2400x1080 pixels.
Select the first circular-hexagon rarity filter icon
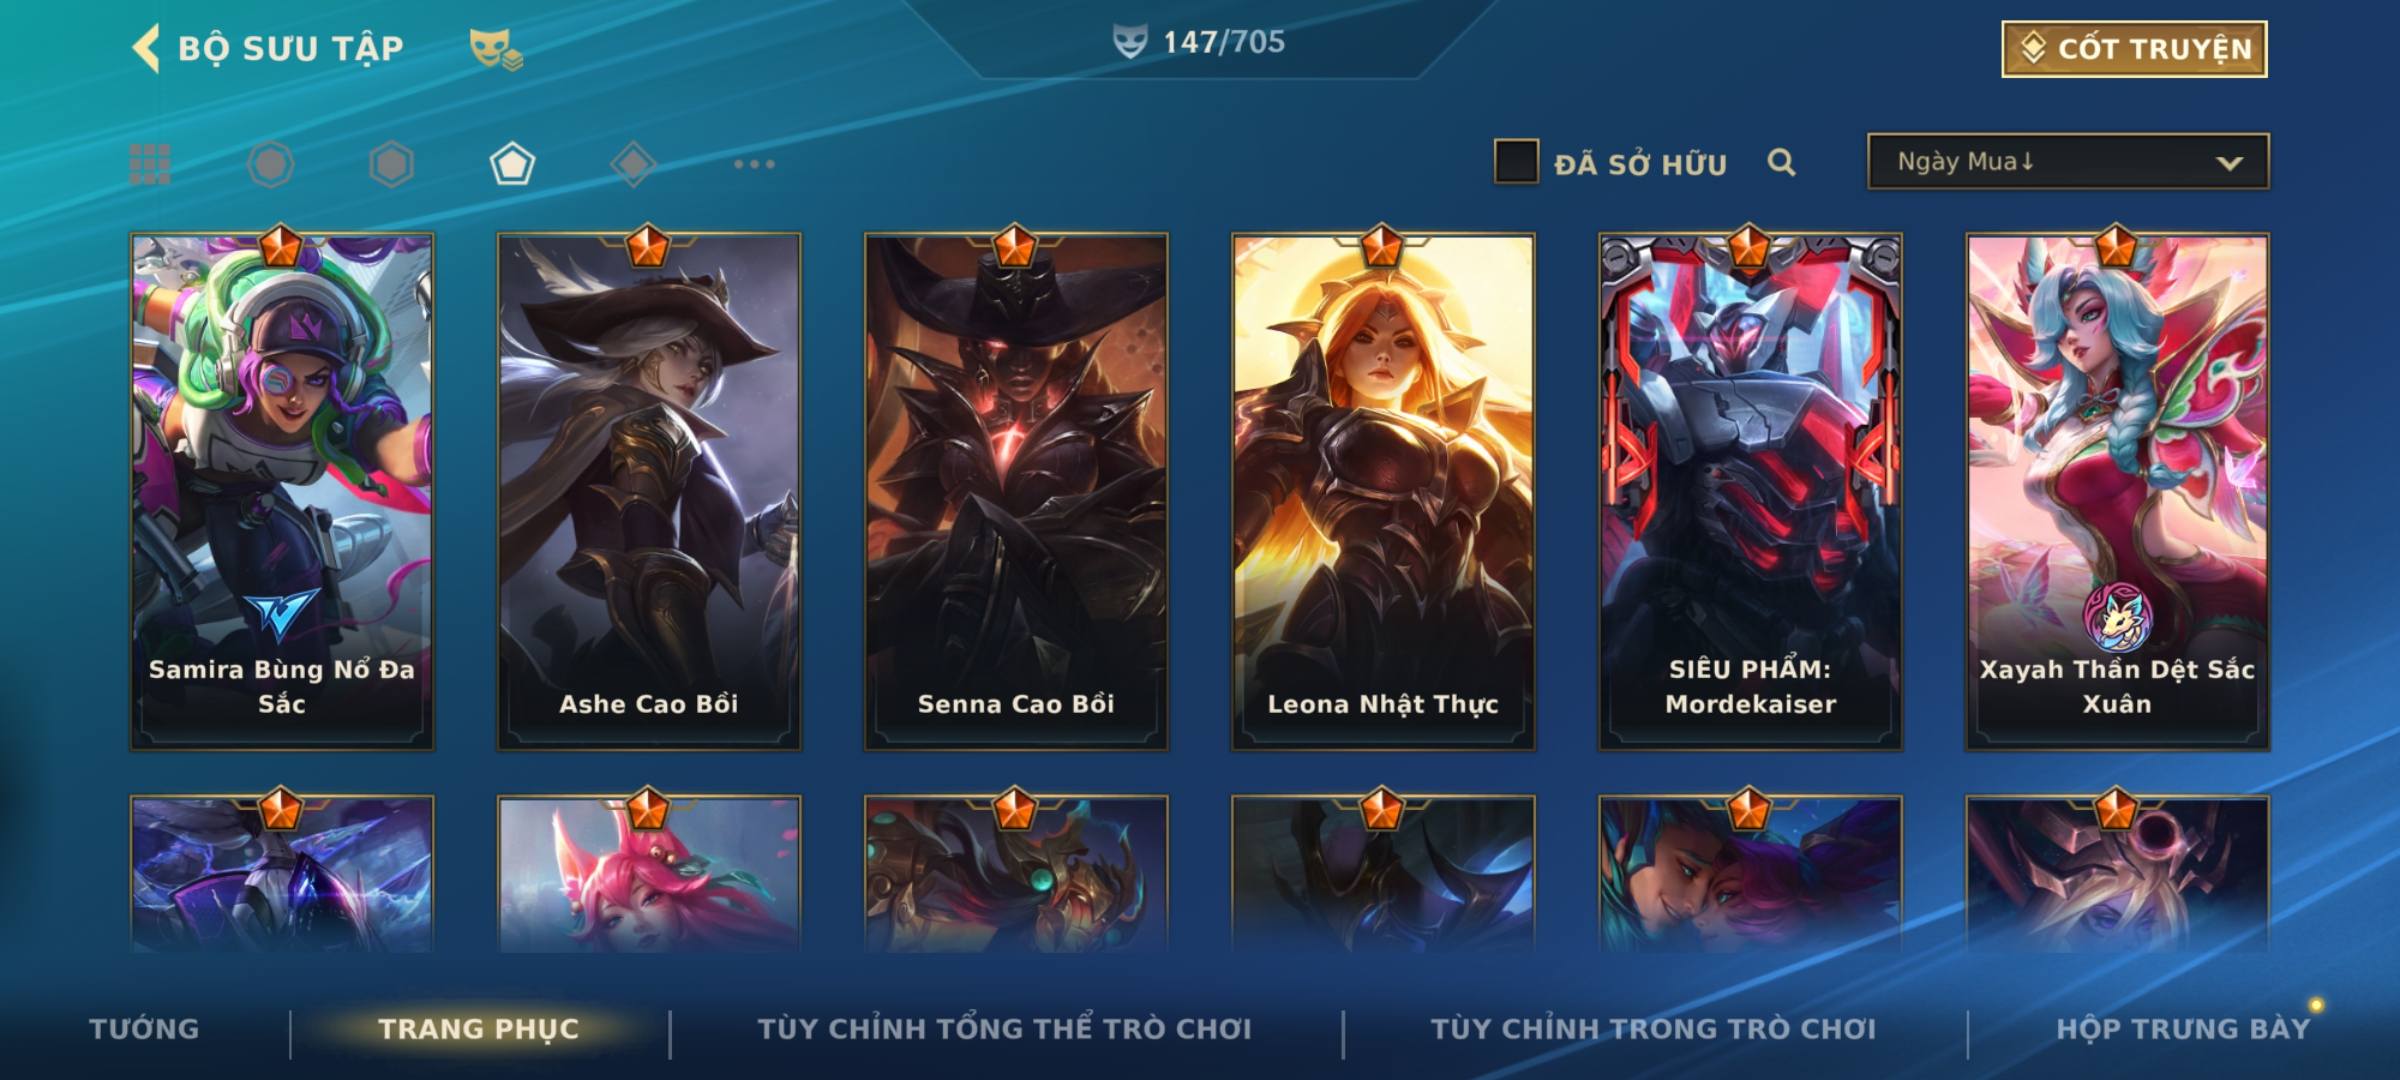[x=271, y=164]
